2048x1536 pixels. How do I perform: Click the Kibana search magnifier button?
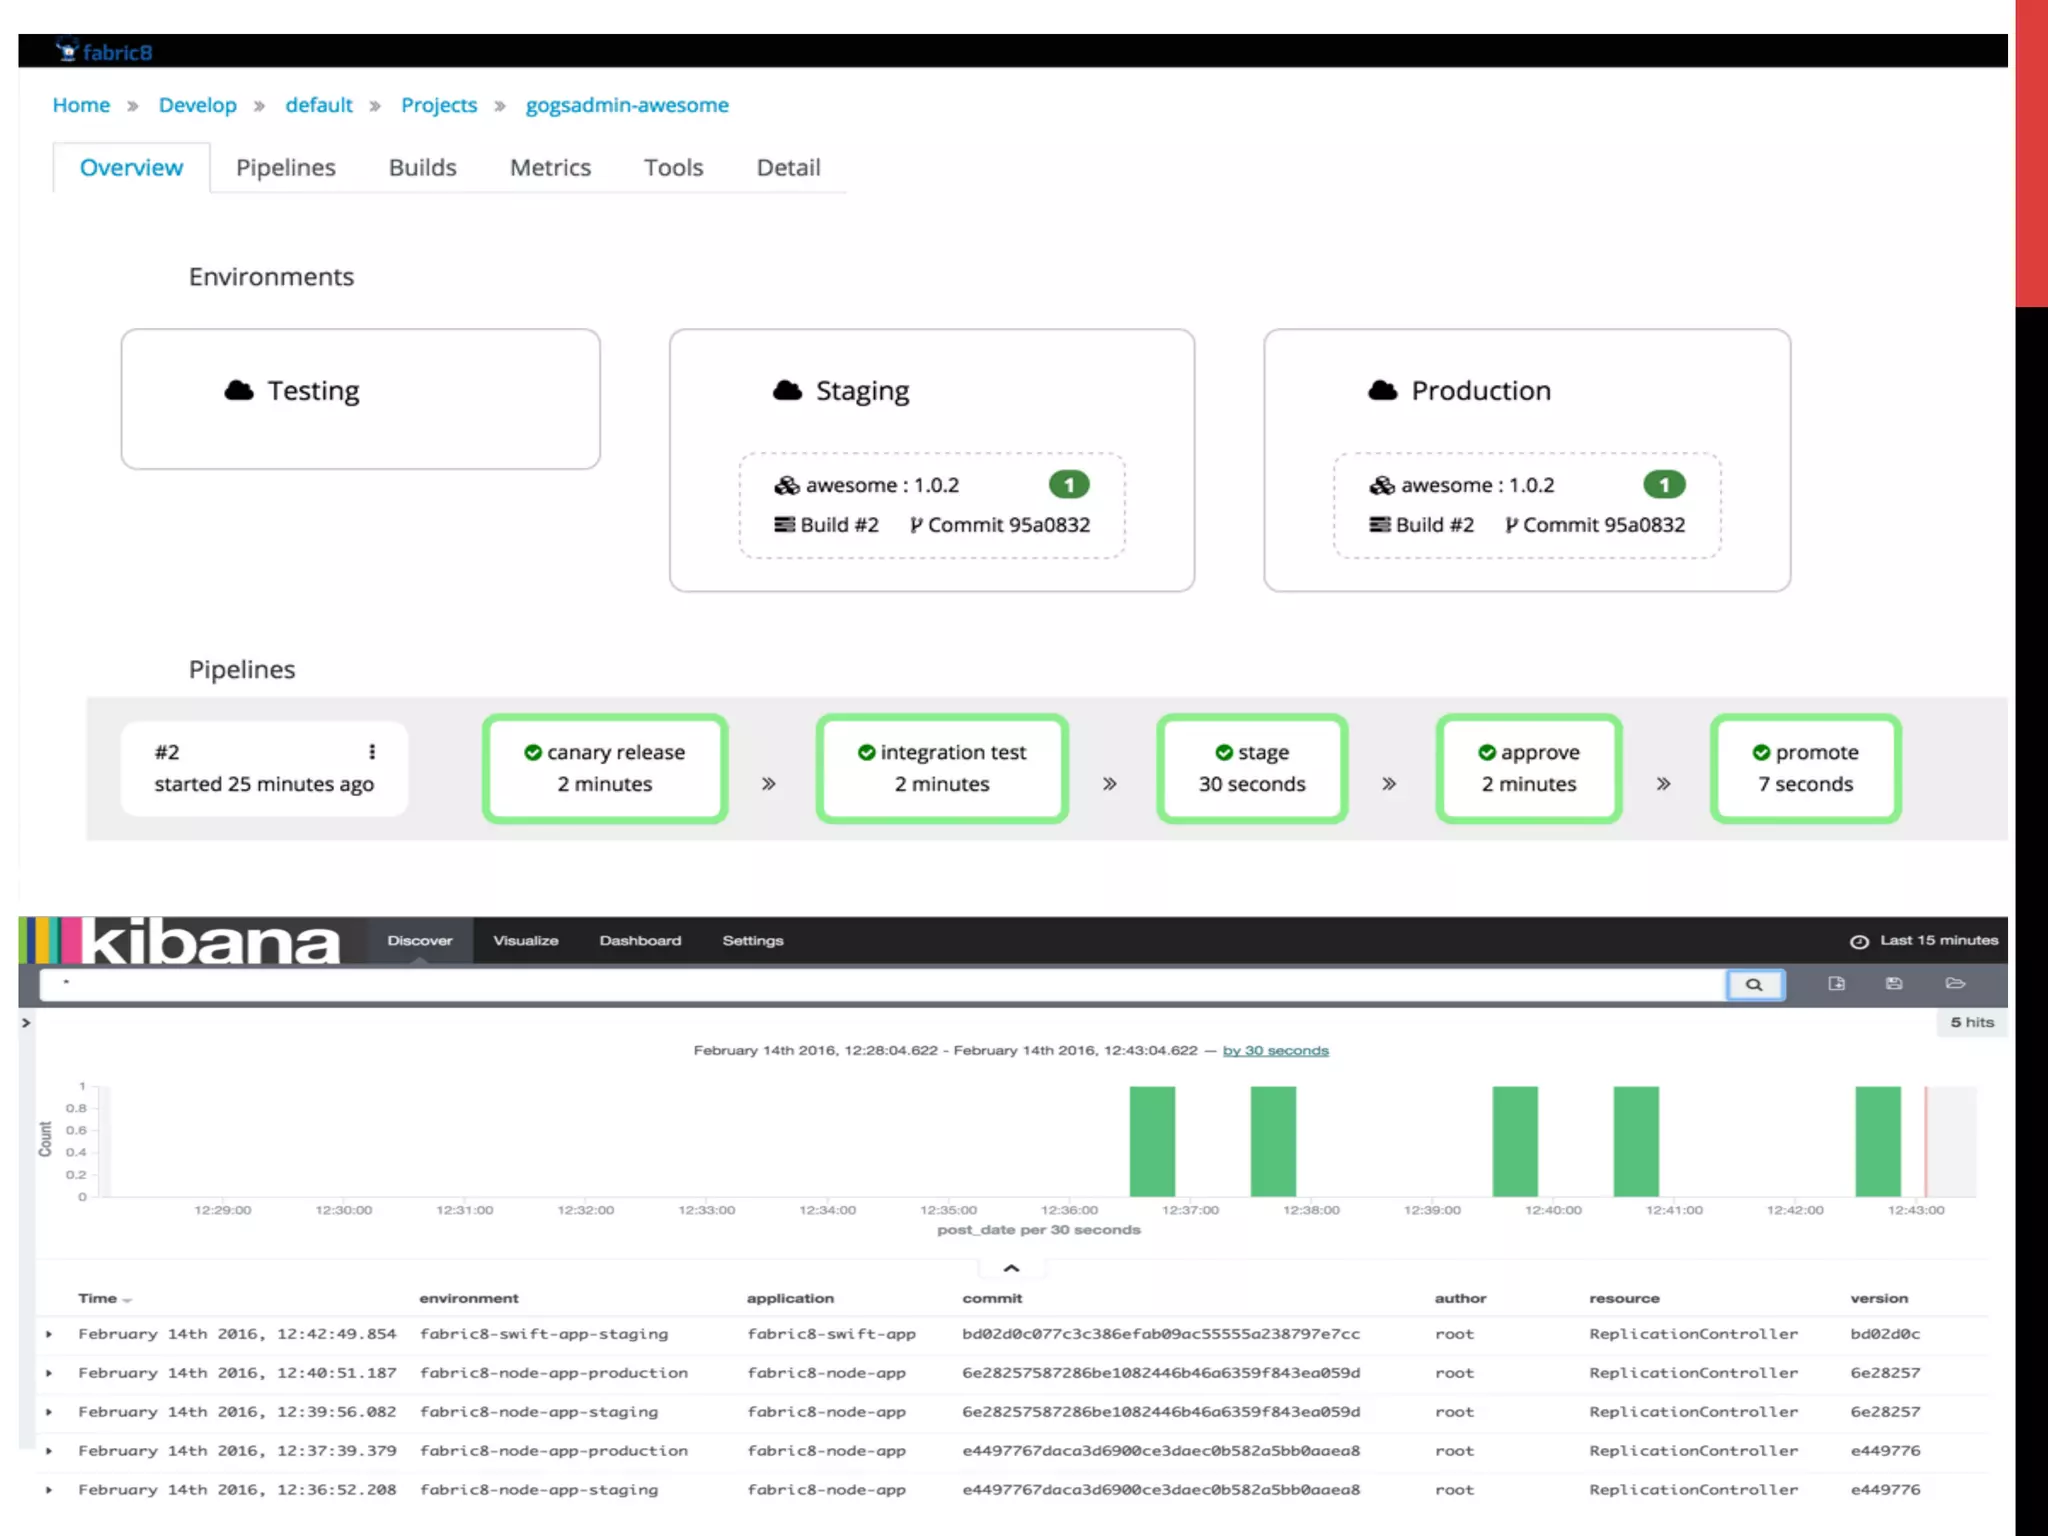point(1755,985)
